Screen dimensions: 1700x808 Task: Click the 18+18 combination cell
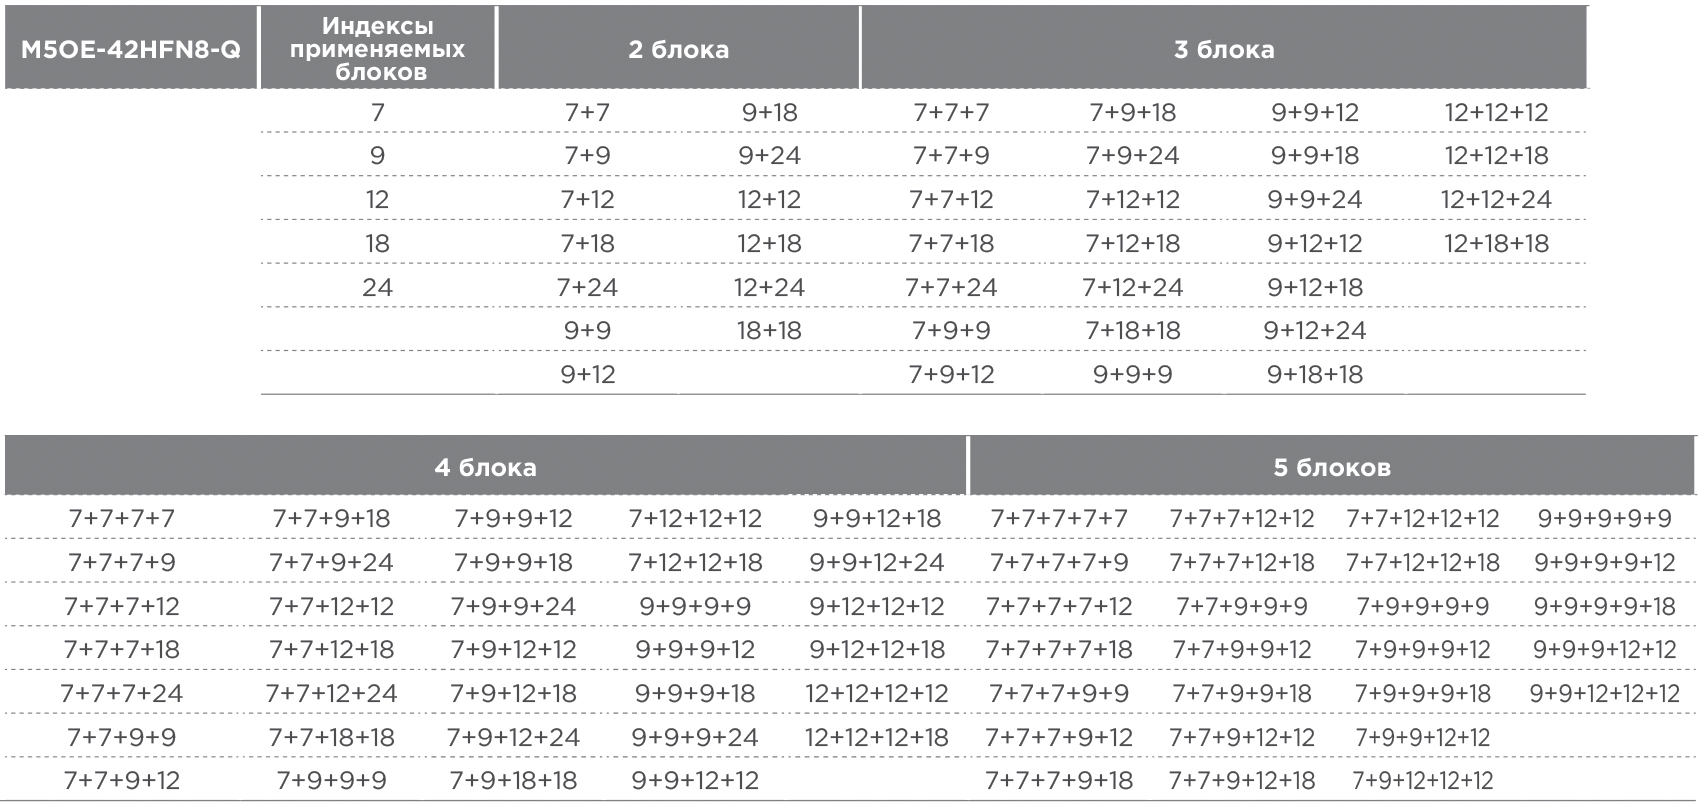pos(769,331)
